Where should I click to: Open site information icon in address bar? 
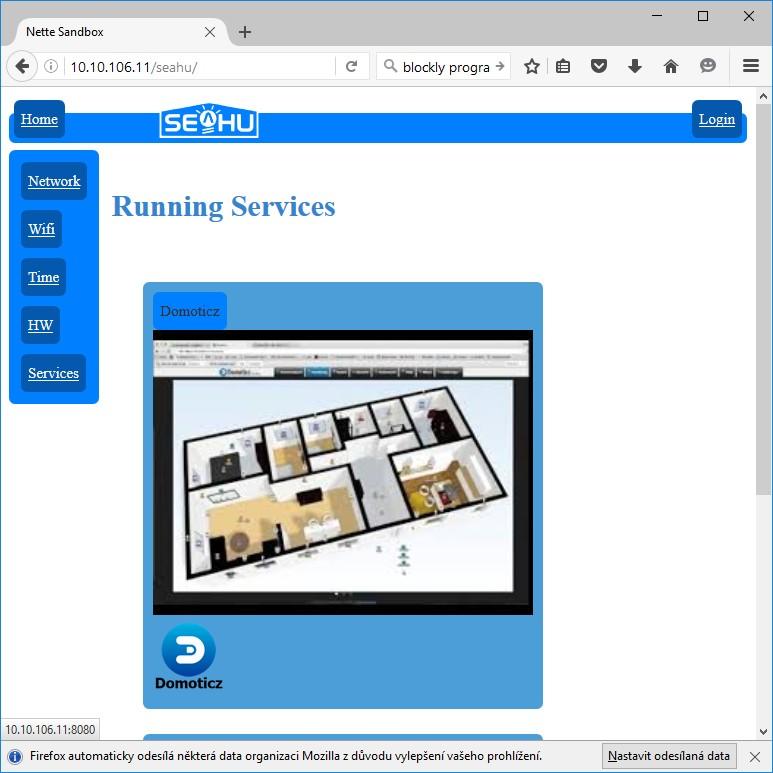click(51, 66)
